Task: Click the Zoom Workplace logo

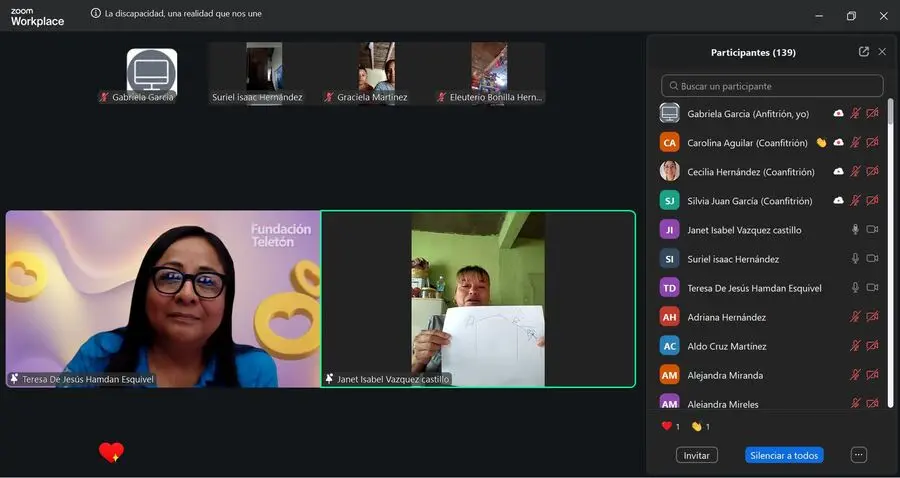Action: coord(37,18)
